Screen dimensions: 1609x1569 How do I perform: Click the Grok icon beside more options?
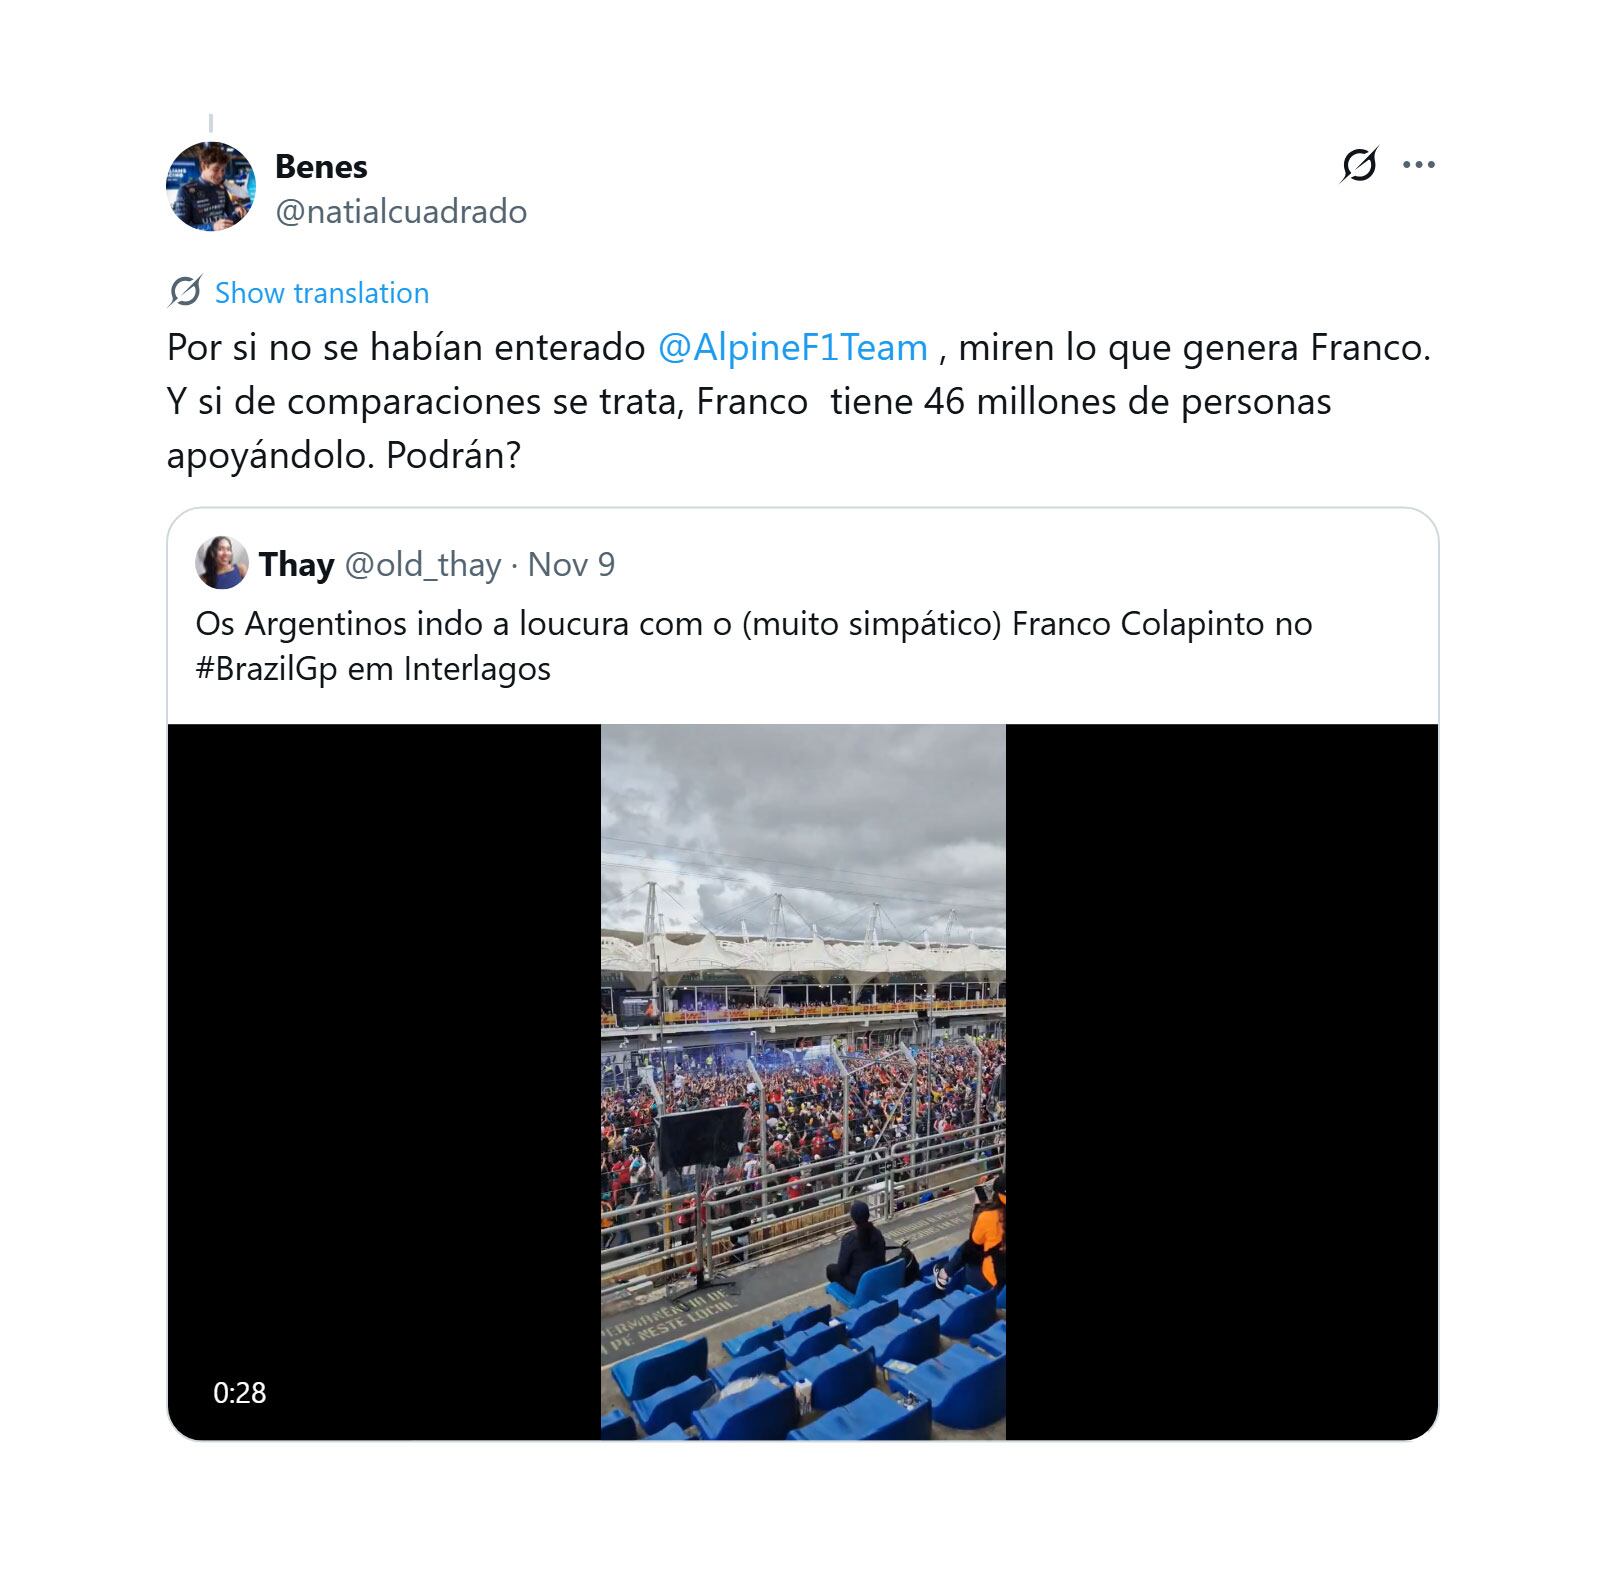pyautogui.click(x=1358, y=165)
